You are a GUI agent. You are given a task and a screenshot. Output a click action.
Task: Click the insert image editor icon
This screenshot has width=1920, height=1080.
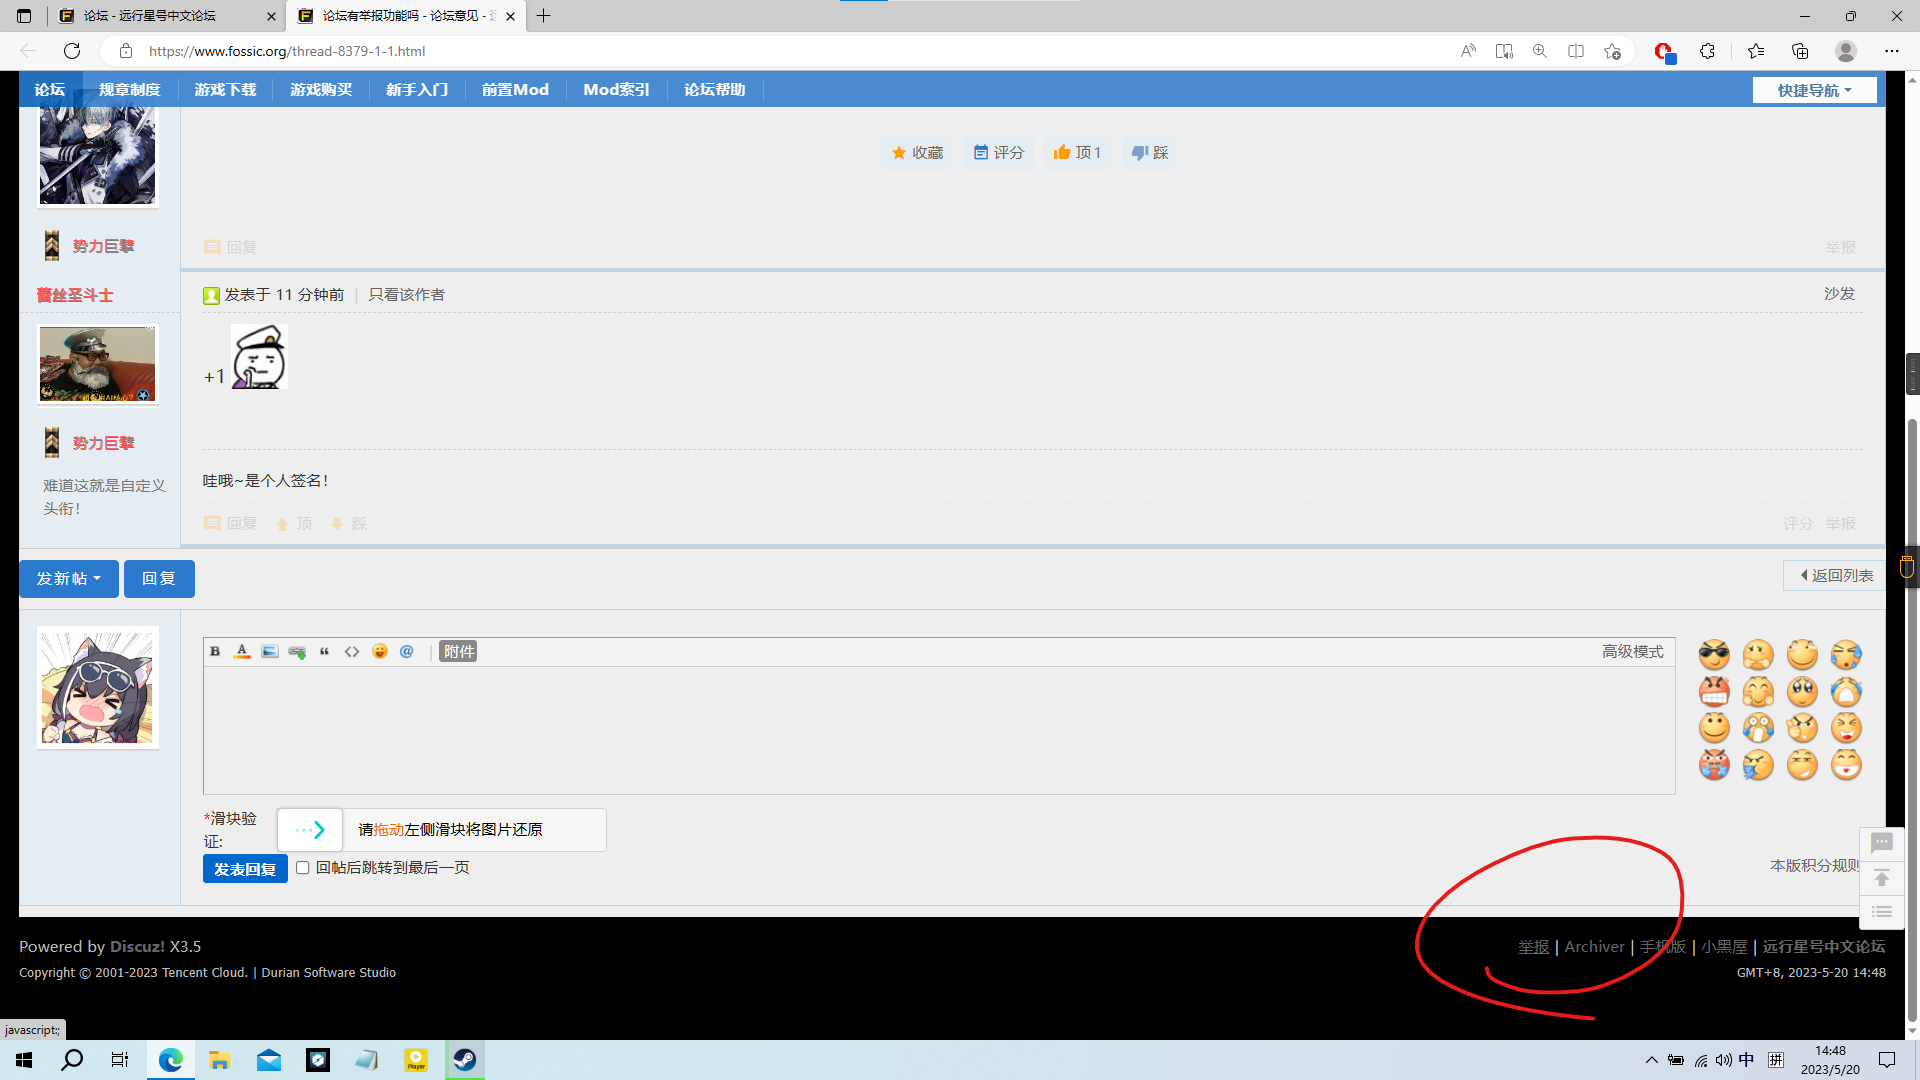tap(270, 651)
